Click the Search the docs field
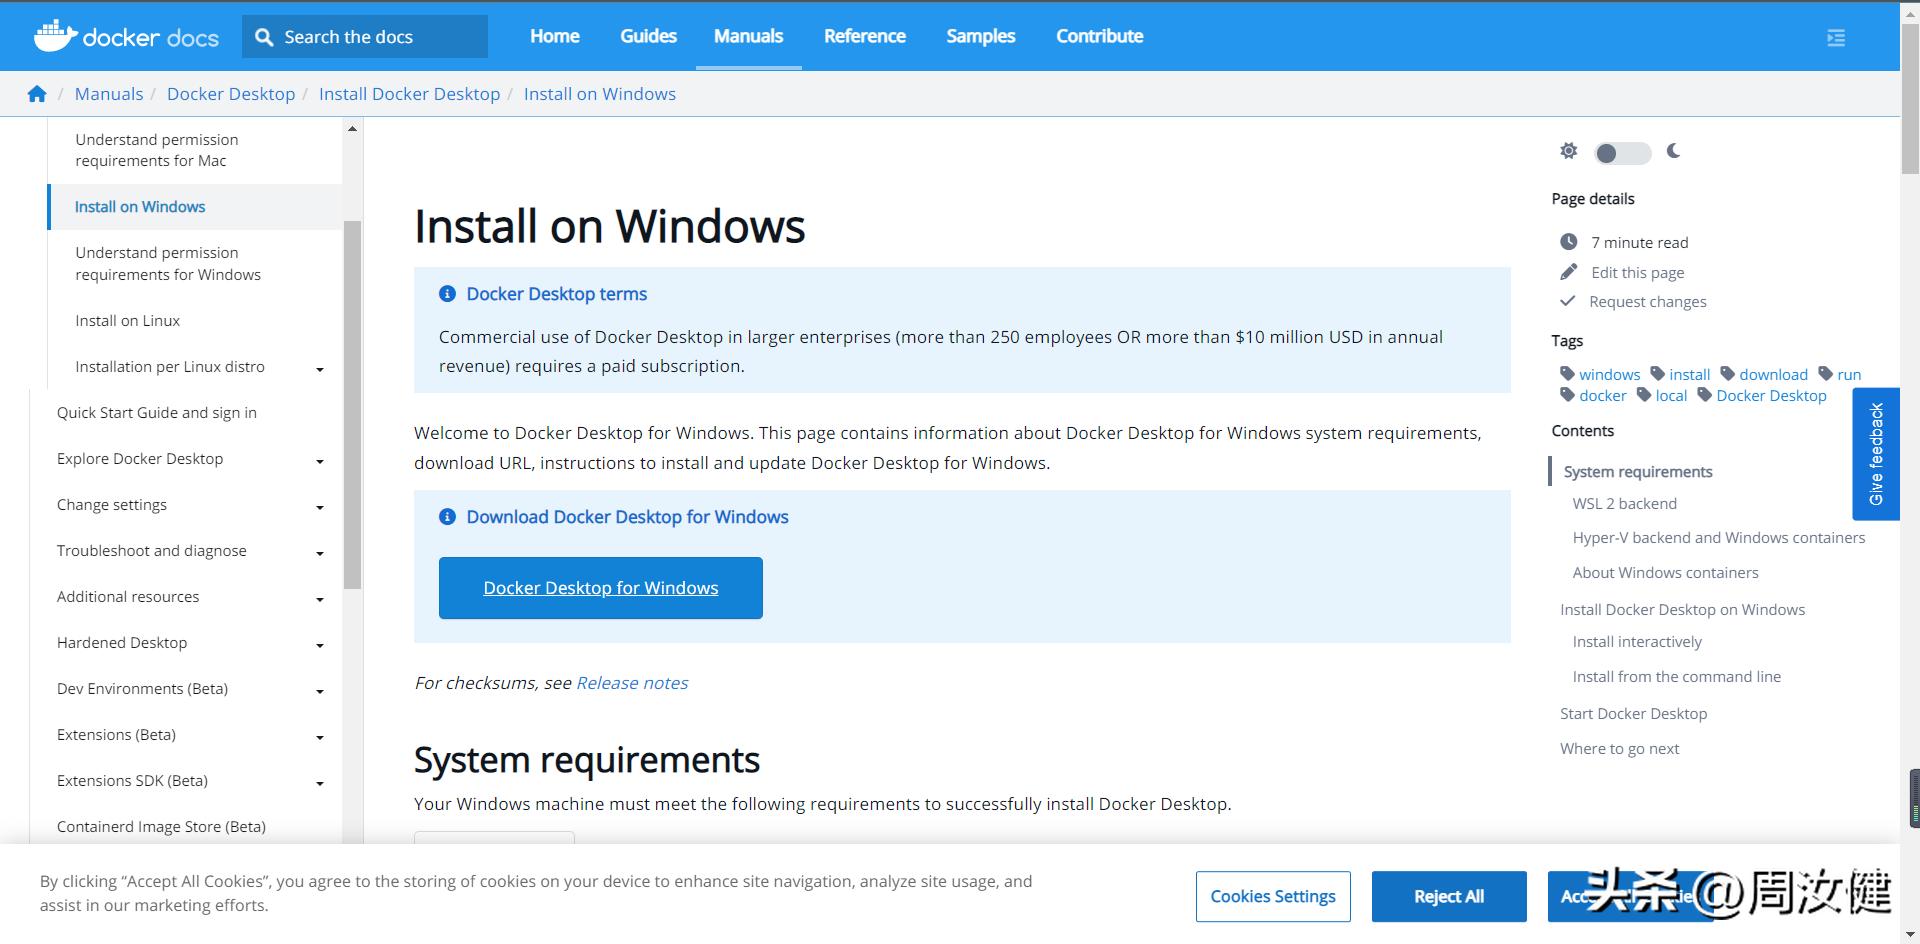The width and height of the screenshot is (1920, 944). (x=380, y=37)
